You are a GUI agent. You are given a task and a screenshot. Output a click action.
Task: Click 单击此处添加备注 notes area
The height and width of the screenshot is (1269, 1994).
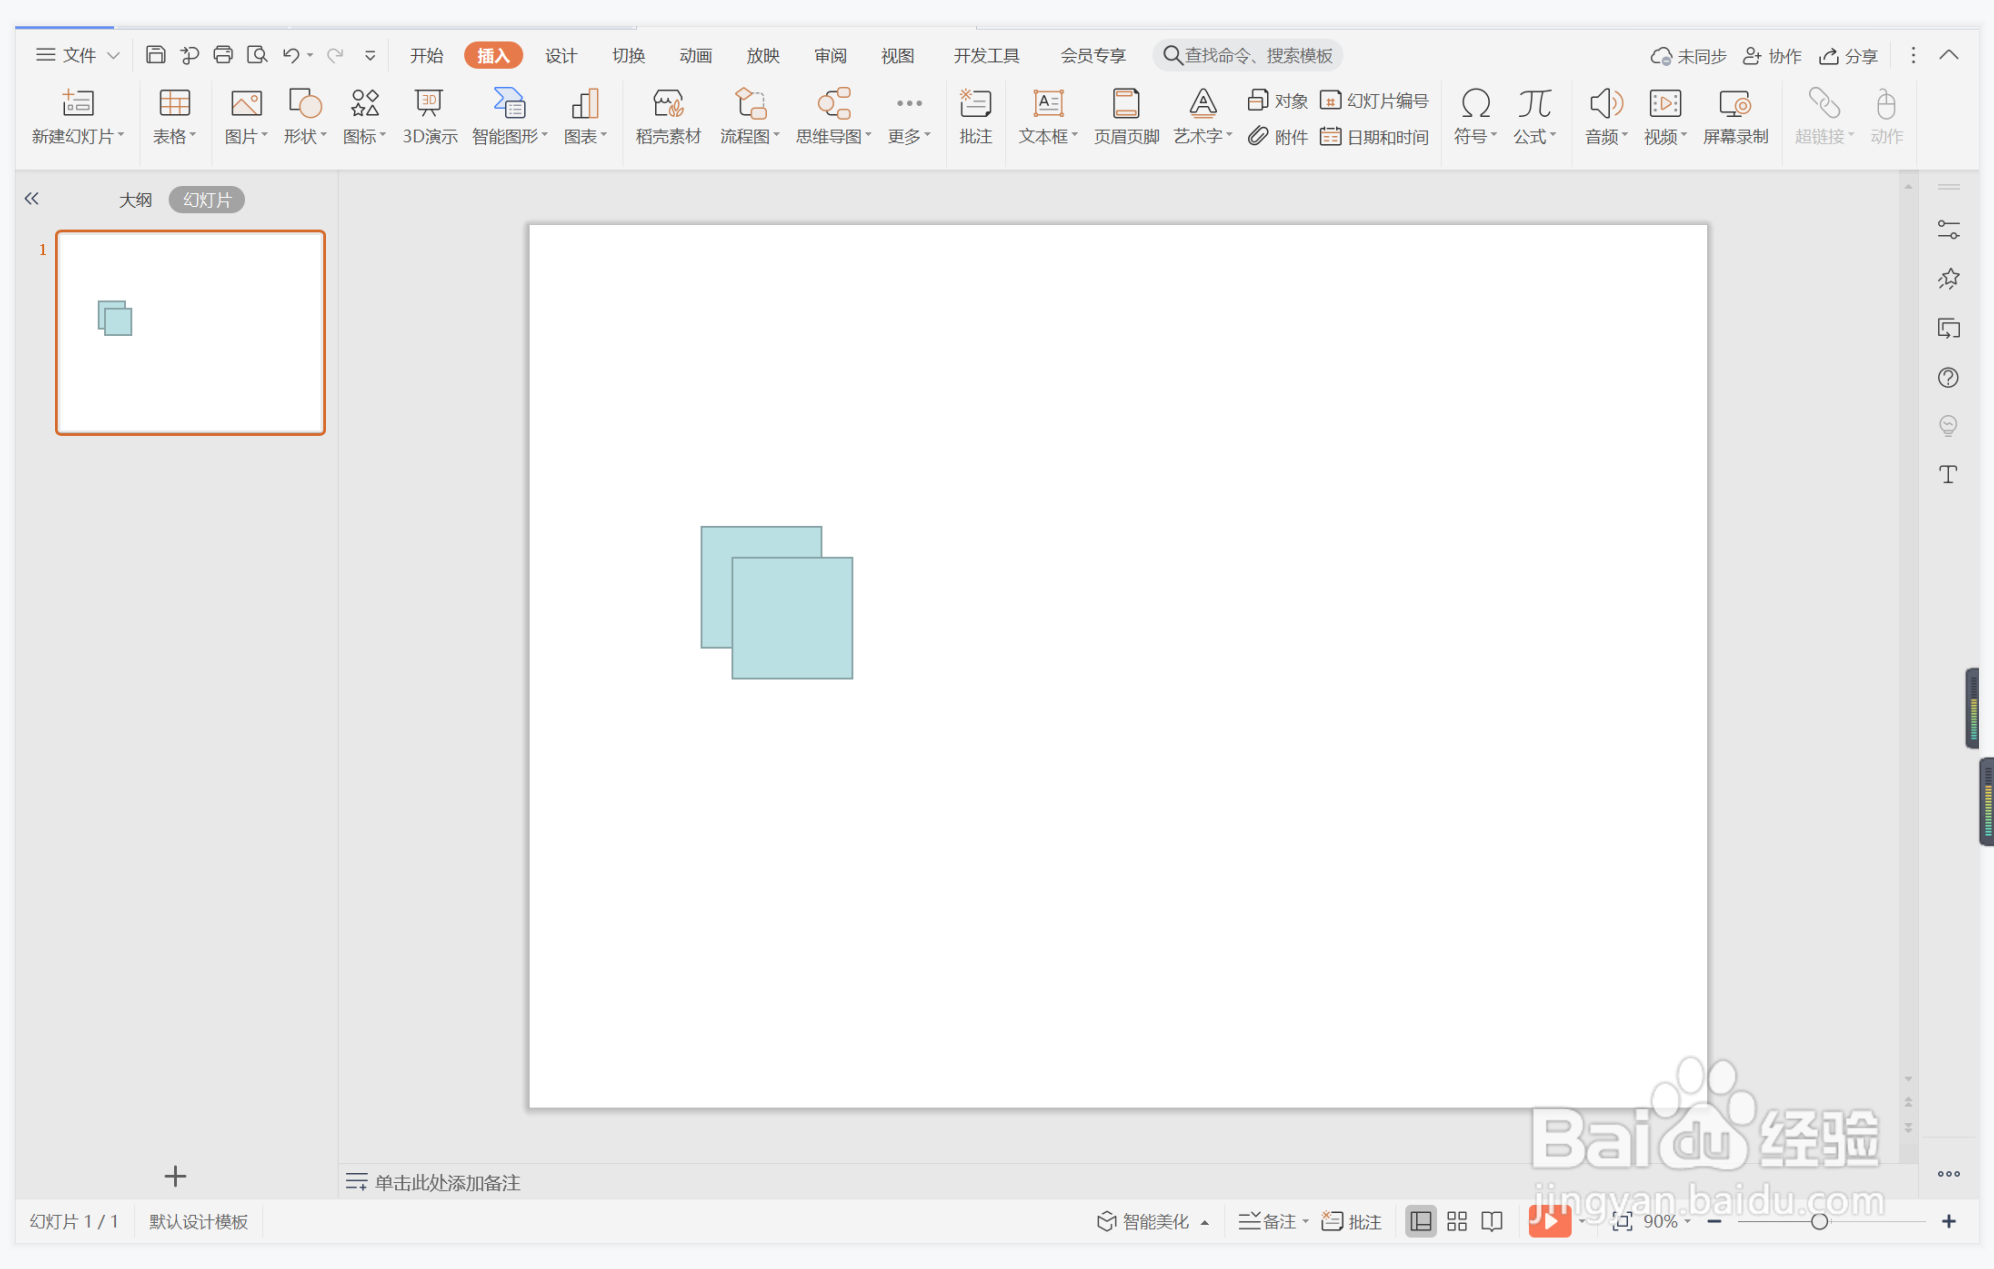tap(447, 1183)
